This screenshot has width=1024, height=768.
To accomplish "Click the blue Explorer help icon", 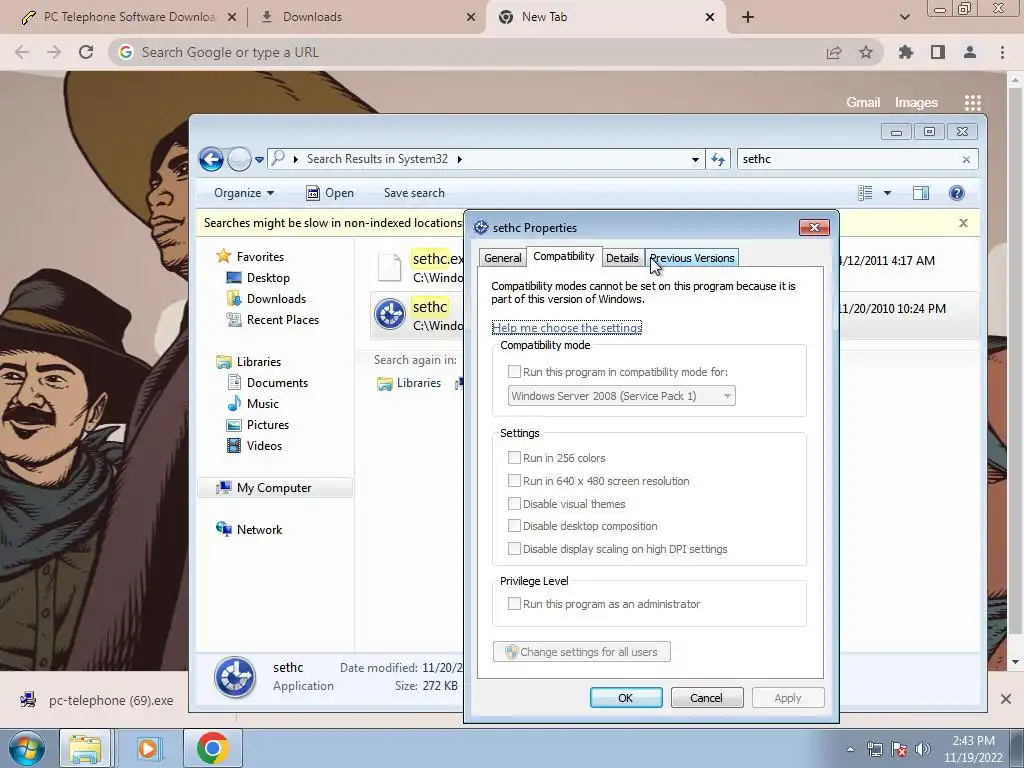I will click(957, 193).
